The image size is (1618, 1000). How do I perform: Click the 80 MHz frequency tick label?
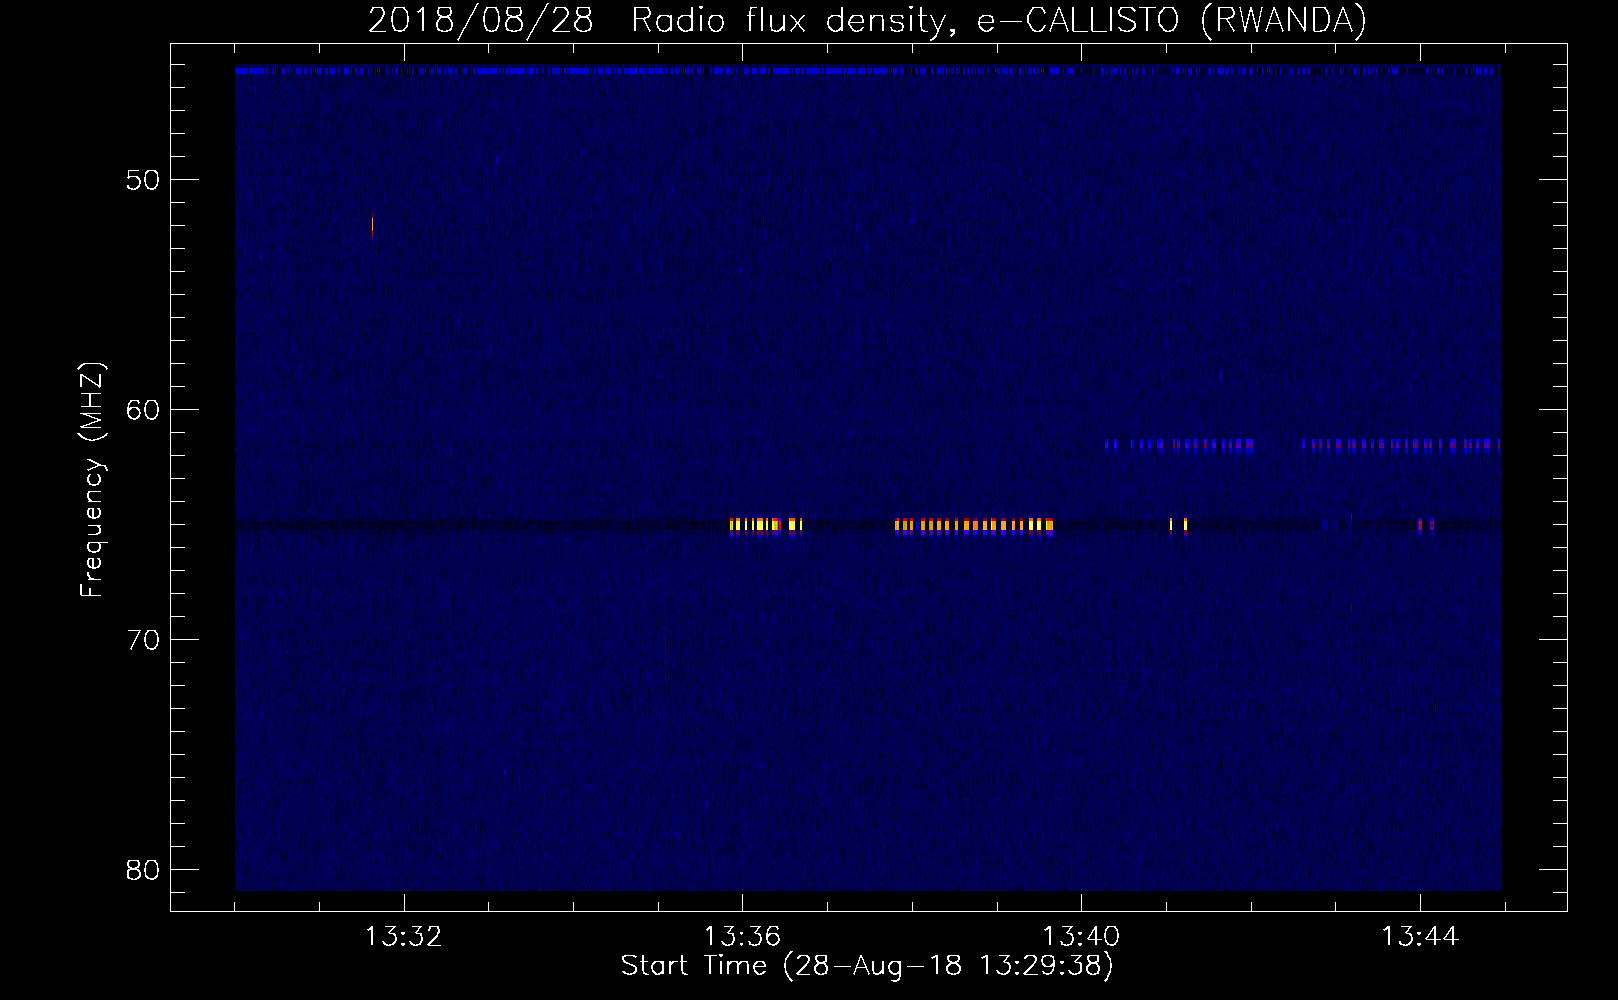click(x=143, y=870)
